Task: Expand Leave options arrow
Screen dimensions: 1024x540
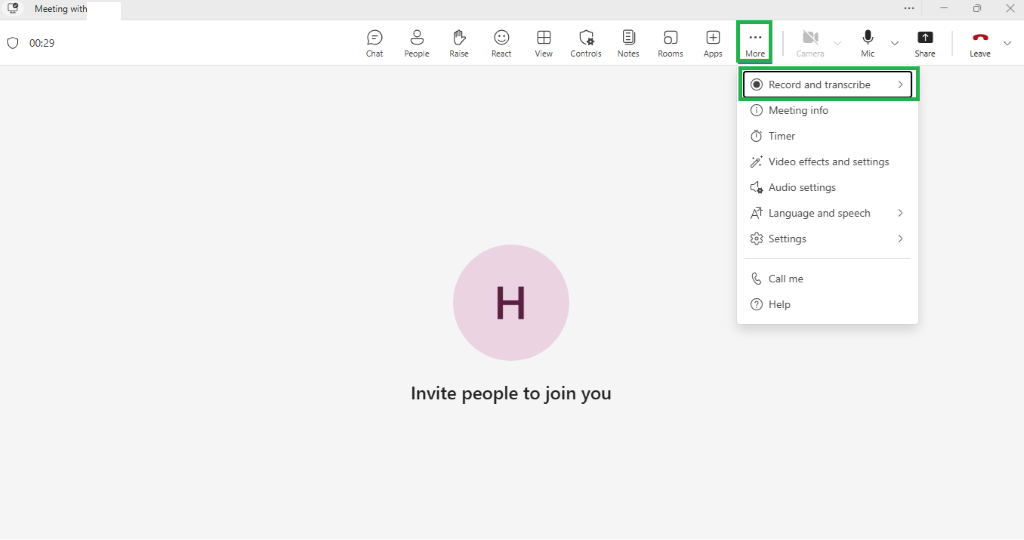Action: pos(1007,44)
